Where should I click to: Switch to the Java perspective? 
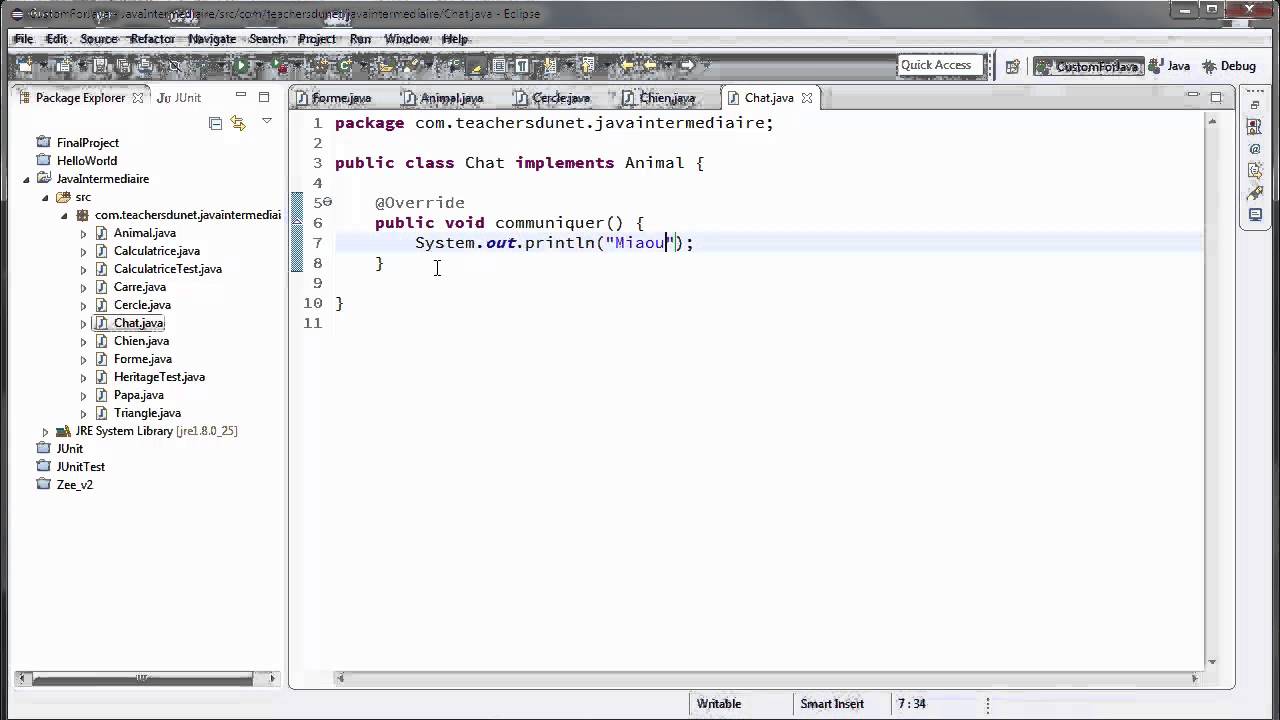point(1170,66)
